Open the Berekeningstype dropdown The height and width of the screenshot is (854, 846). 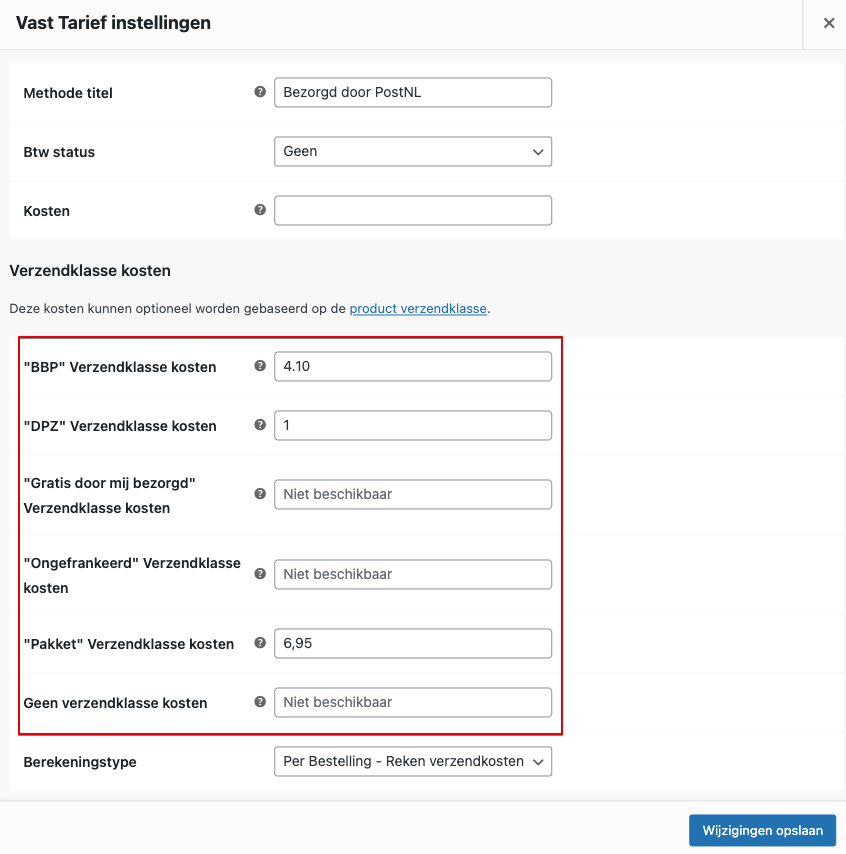point(413,761)
